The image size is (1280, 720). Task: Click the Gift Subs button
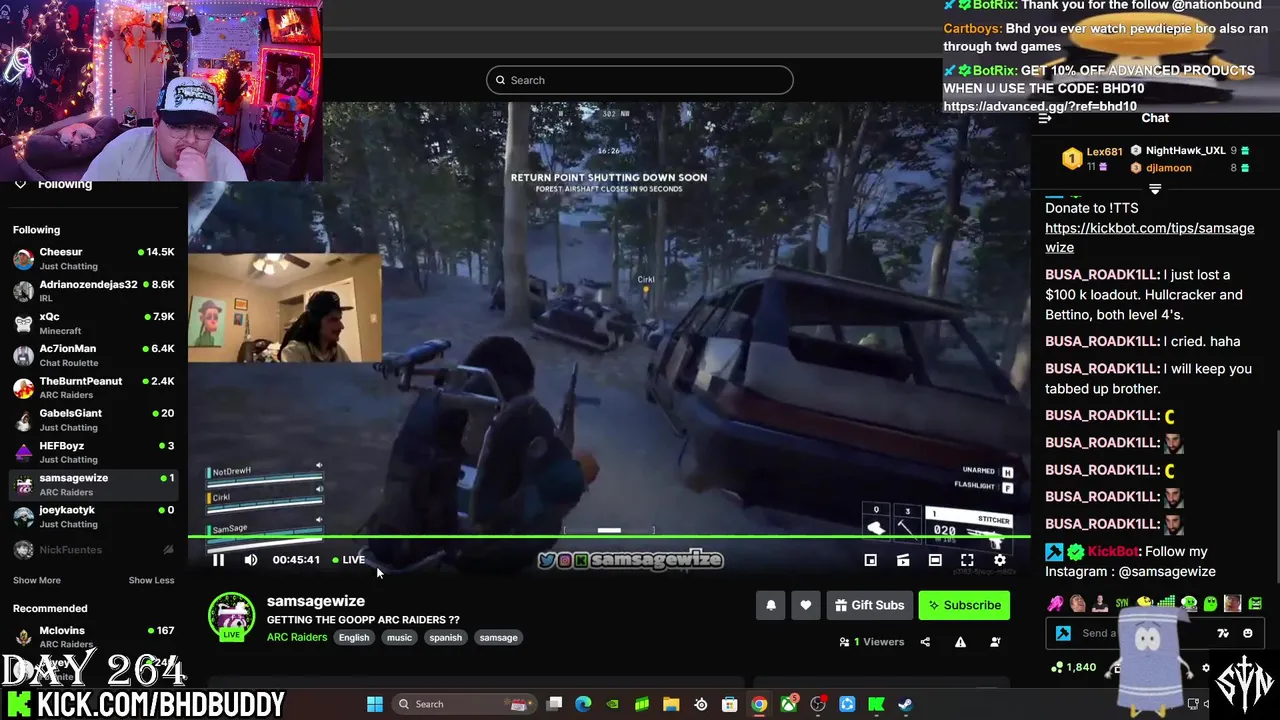869,605
